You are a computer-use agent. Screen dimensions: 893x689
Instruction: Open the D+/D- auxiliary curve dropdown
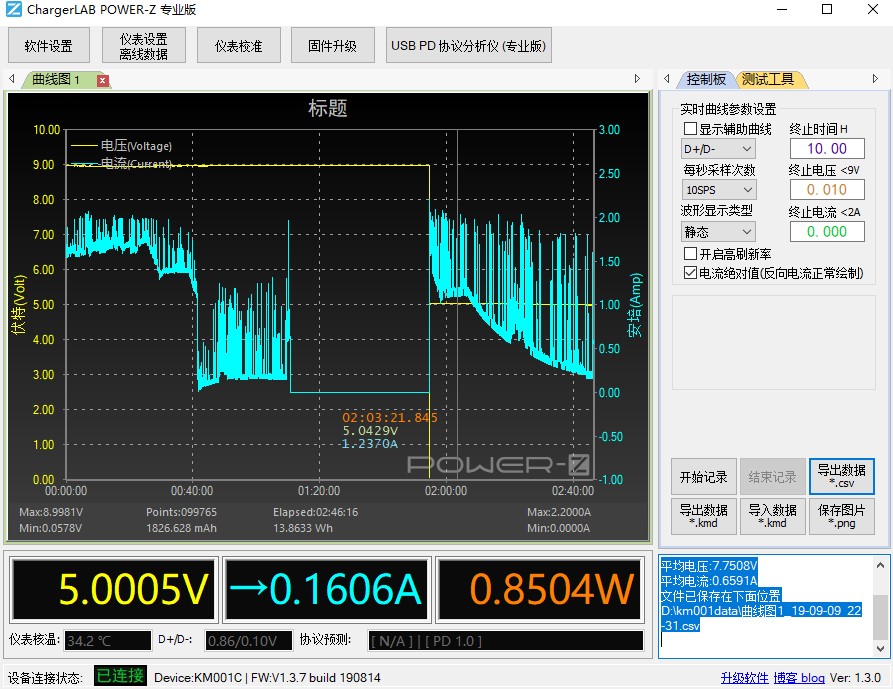(718, 149)
